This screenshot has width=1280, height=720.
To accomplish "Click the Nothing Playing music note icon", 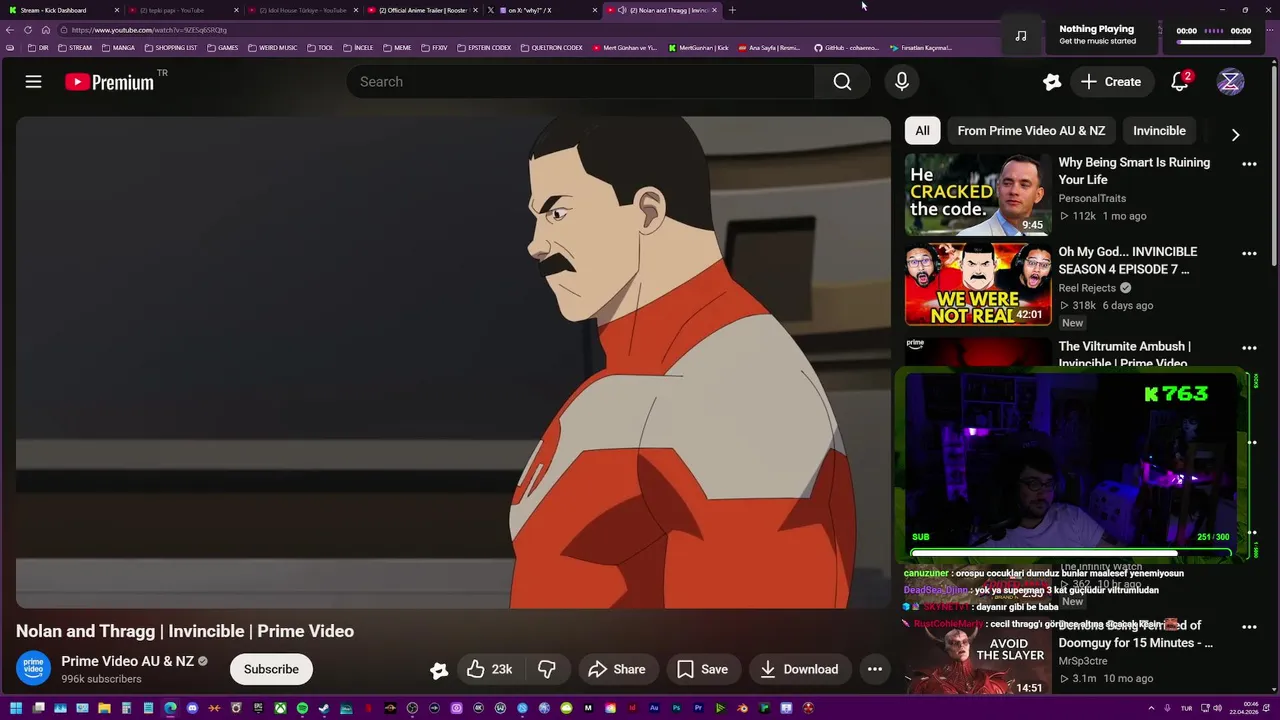I will coord(1020,36).
